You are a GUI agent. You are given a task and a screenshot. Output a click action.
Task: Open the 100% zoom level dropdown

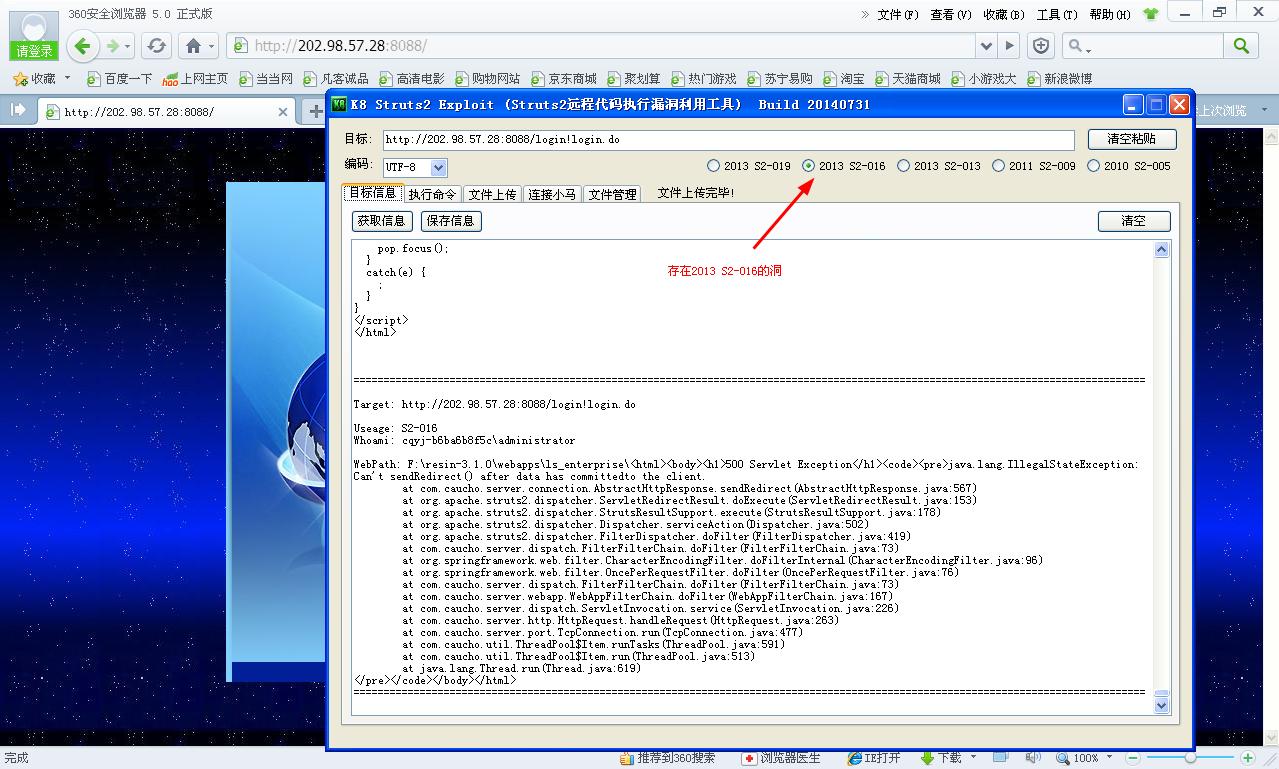1111,758
